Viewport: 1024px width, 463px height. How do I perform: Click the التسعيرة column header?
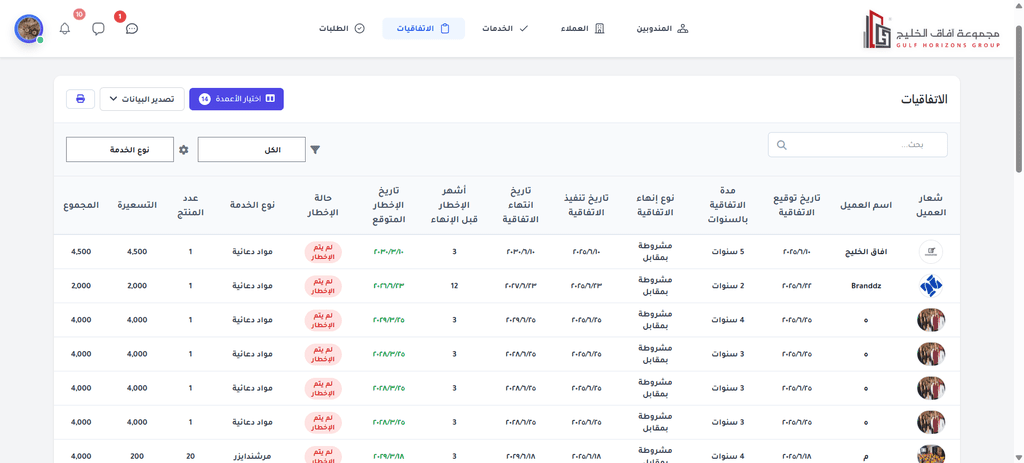pos(137,205)
